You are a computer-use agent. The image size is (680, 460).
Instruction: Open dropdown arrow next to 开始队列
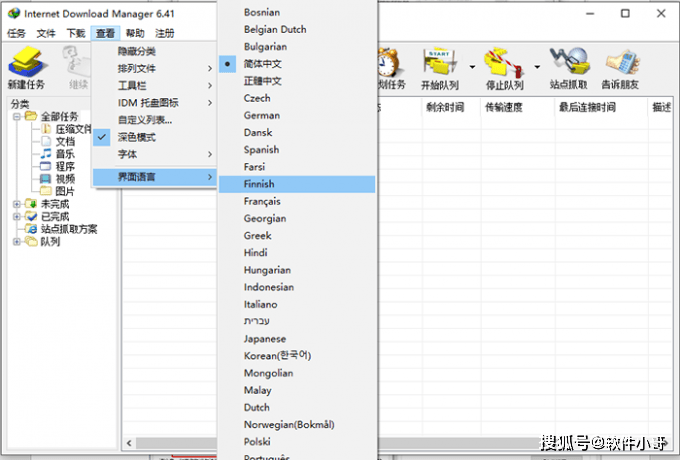pos(472,67)
